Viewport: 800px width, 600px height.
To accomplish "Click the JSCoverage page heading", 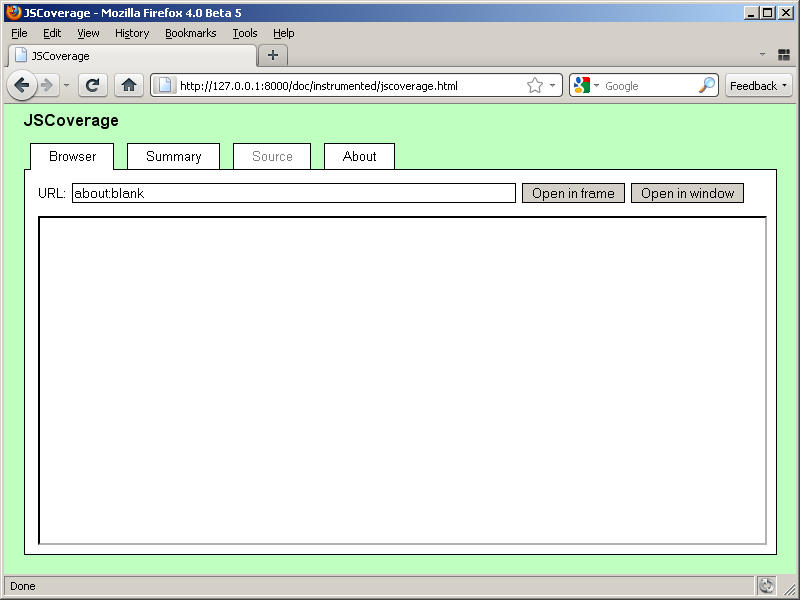I will click(x=71, y=120).
